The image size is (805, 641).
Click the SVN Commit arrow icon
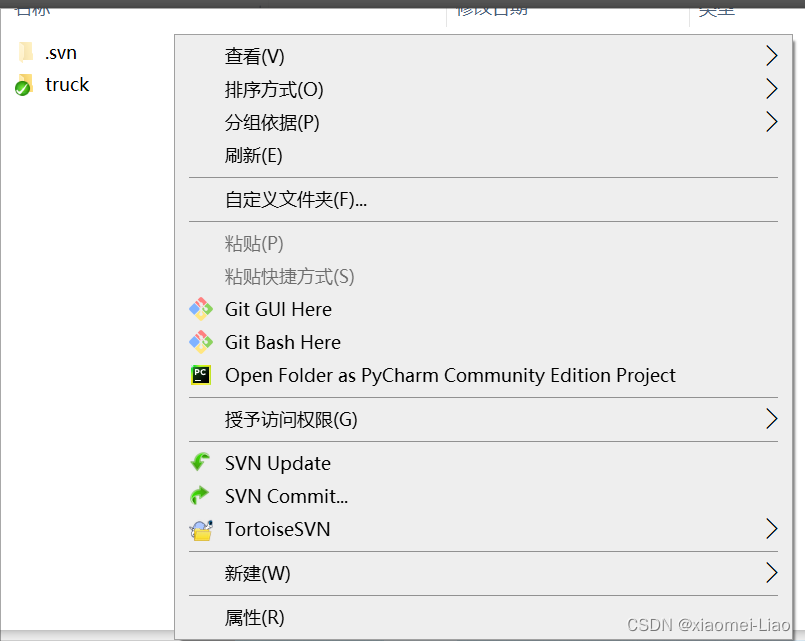click(201, 496)
